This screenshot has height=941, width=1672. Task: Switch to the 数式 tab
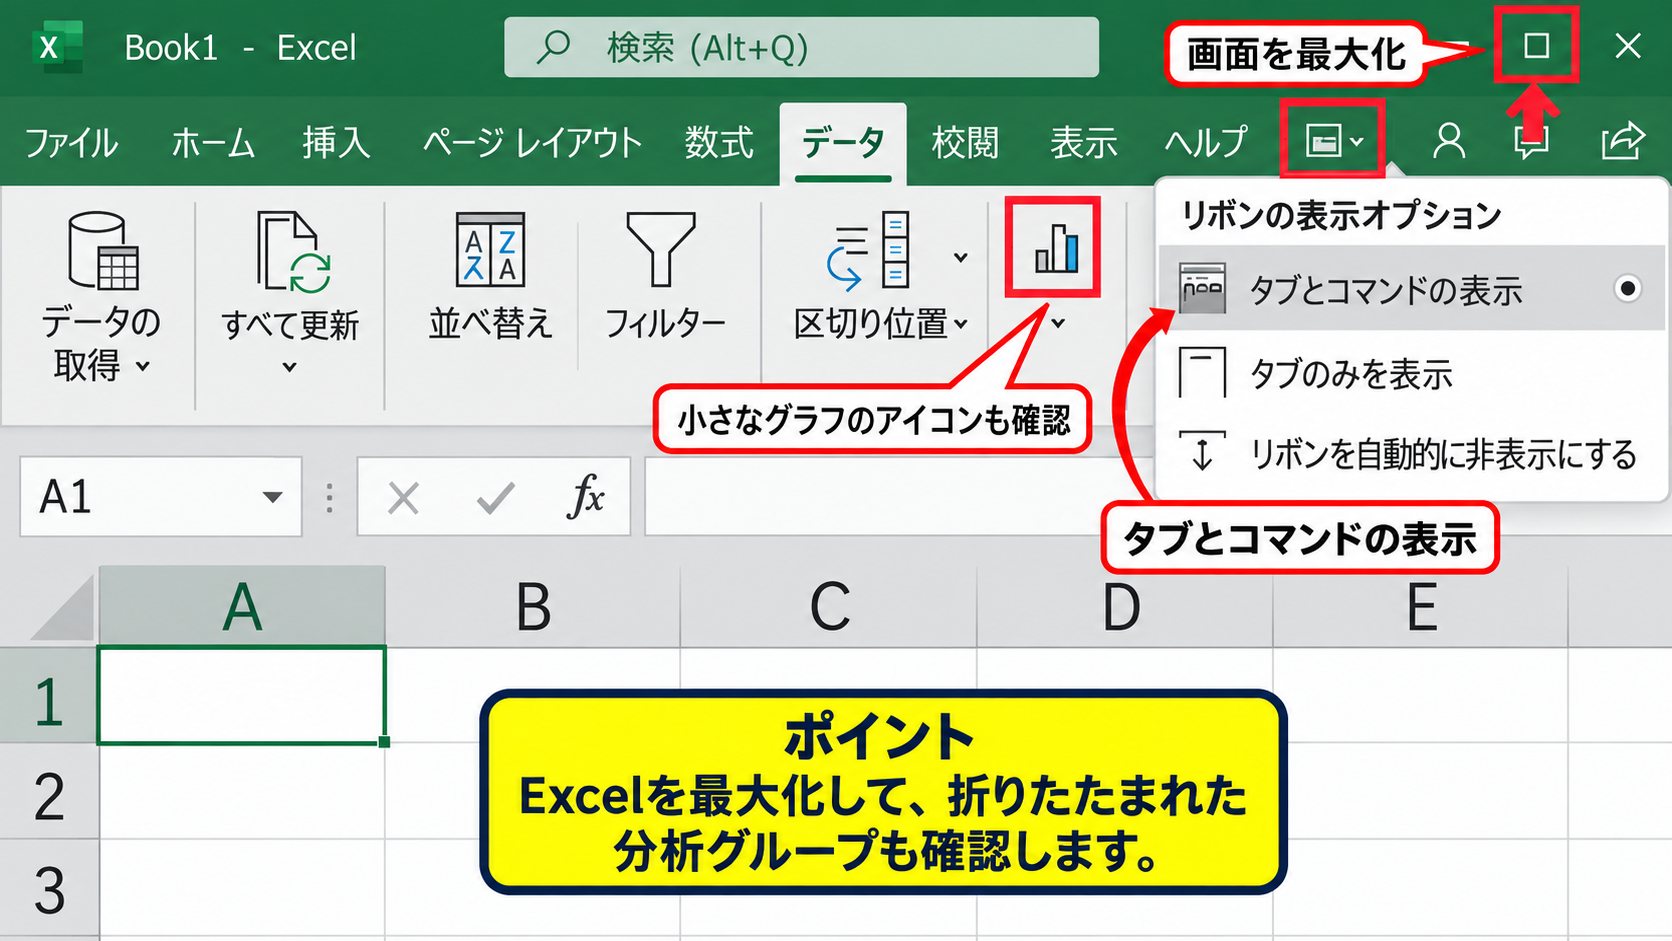click(719, 143)
